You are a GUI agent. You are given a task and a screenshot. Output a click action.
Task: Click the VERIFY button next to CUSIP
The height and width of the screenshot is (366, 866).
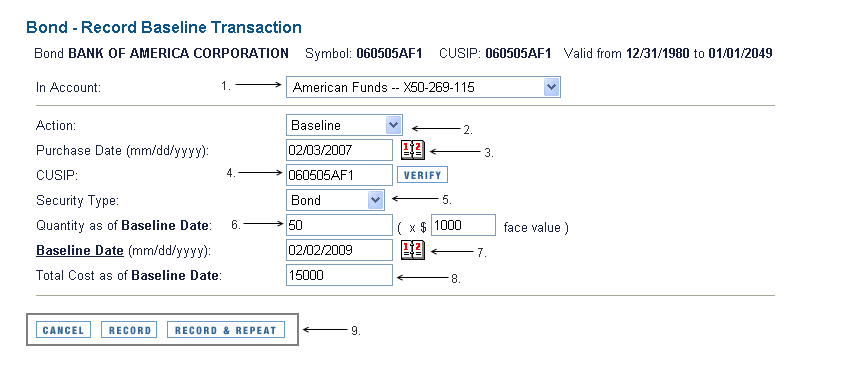pyautogui.click(x=423, y=175)
